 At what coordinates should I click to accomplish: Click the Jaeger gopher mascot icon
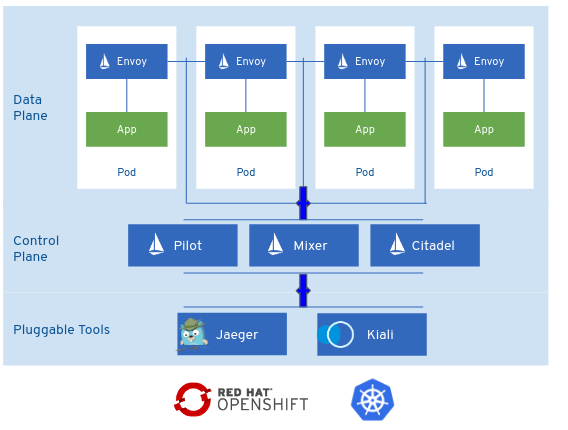[x=193, y=335]
